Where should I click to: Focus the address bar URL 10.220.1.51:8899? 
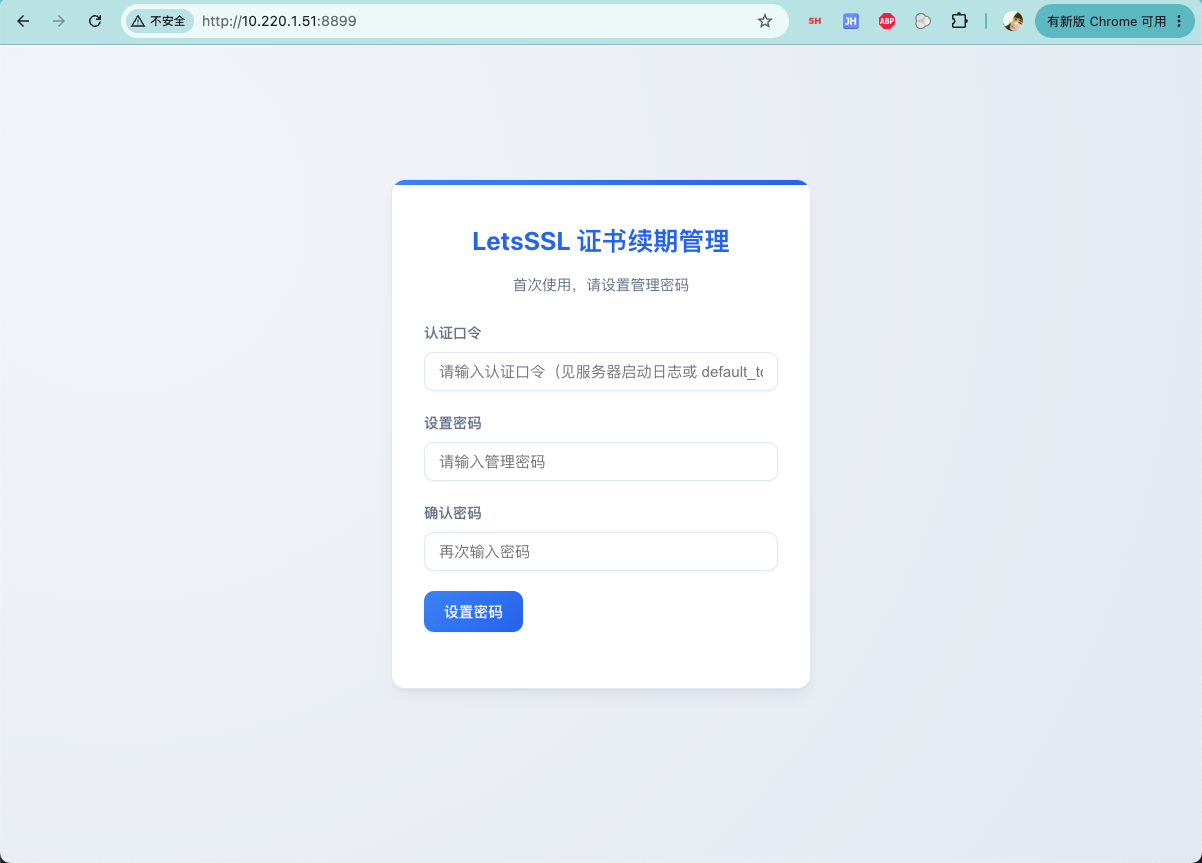click(x=279, y=21)
